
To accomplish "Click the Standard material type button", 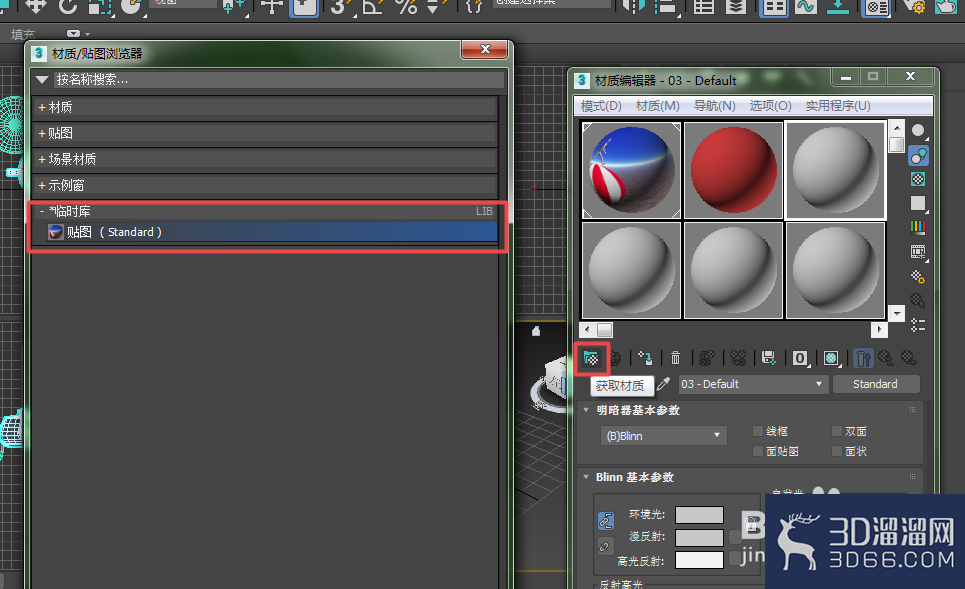I will pyautogui.click(x=875, y=384).
